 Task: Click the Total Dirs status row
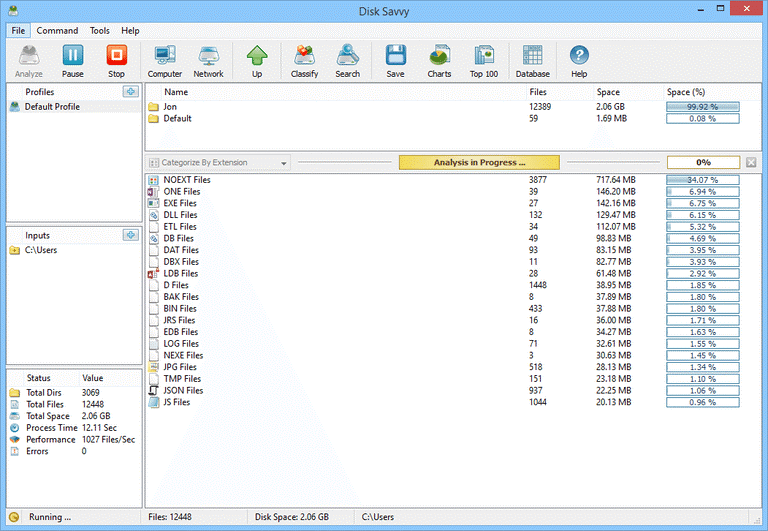[x=74, y=392]
